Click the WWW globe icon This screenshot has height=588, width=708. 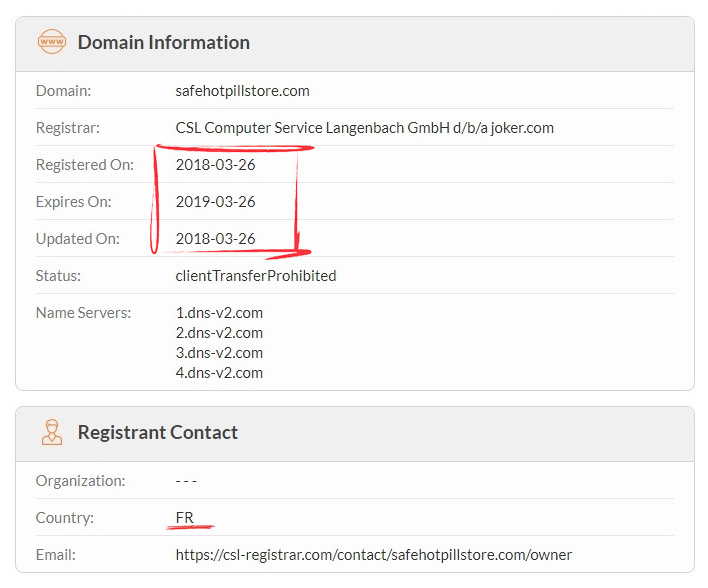pyautogui.click(x=50, y=42)
